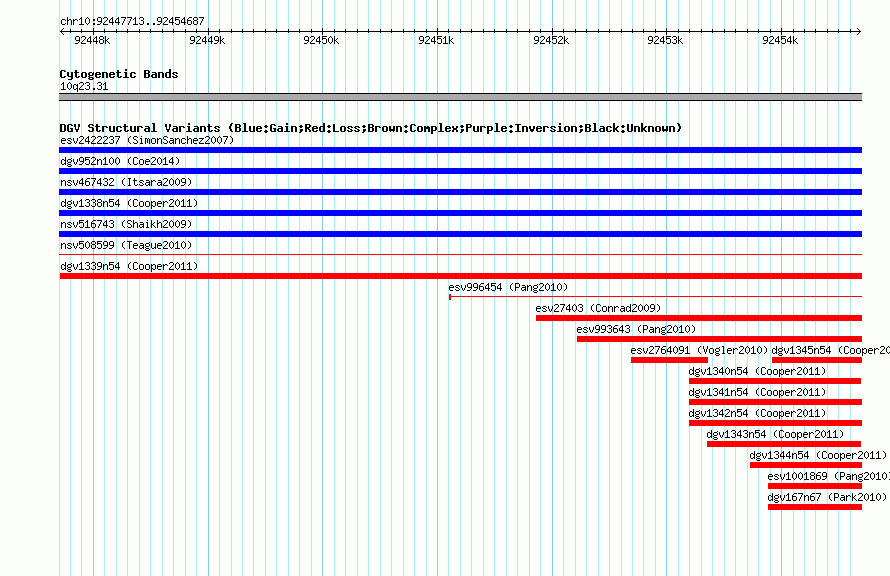Open the esv996454 (Pang2010) label
Image resolution: width=890 pixels, height=576 pixels.
click(x=508, y=287)
